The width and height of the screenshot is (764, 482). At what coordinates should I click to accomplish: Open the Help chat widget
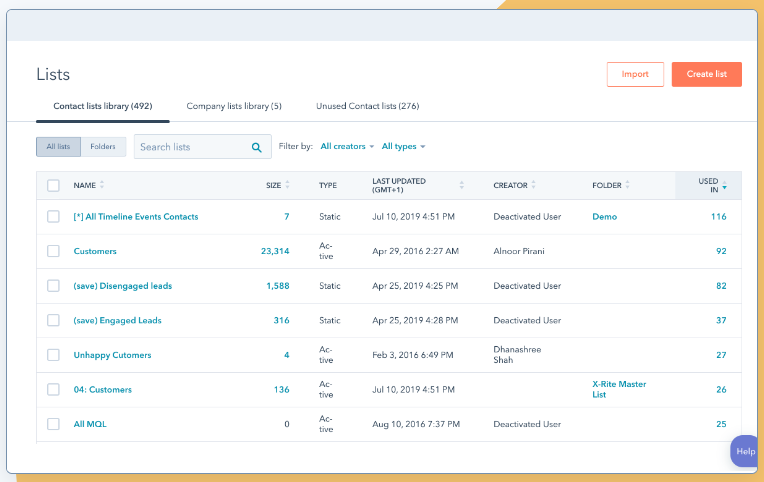745,451
